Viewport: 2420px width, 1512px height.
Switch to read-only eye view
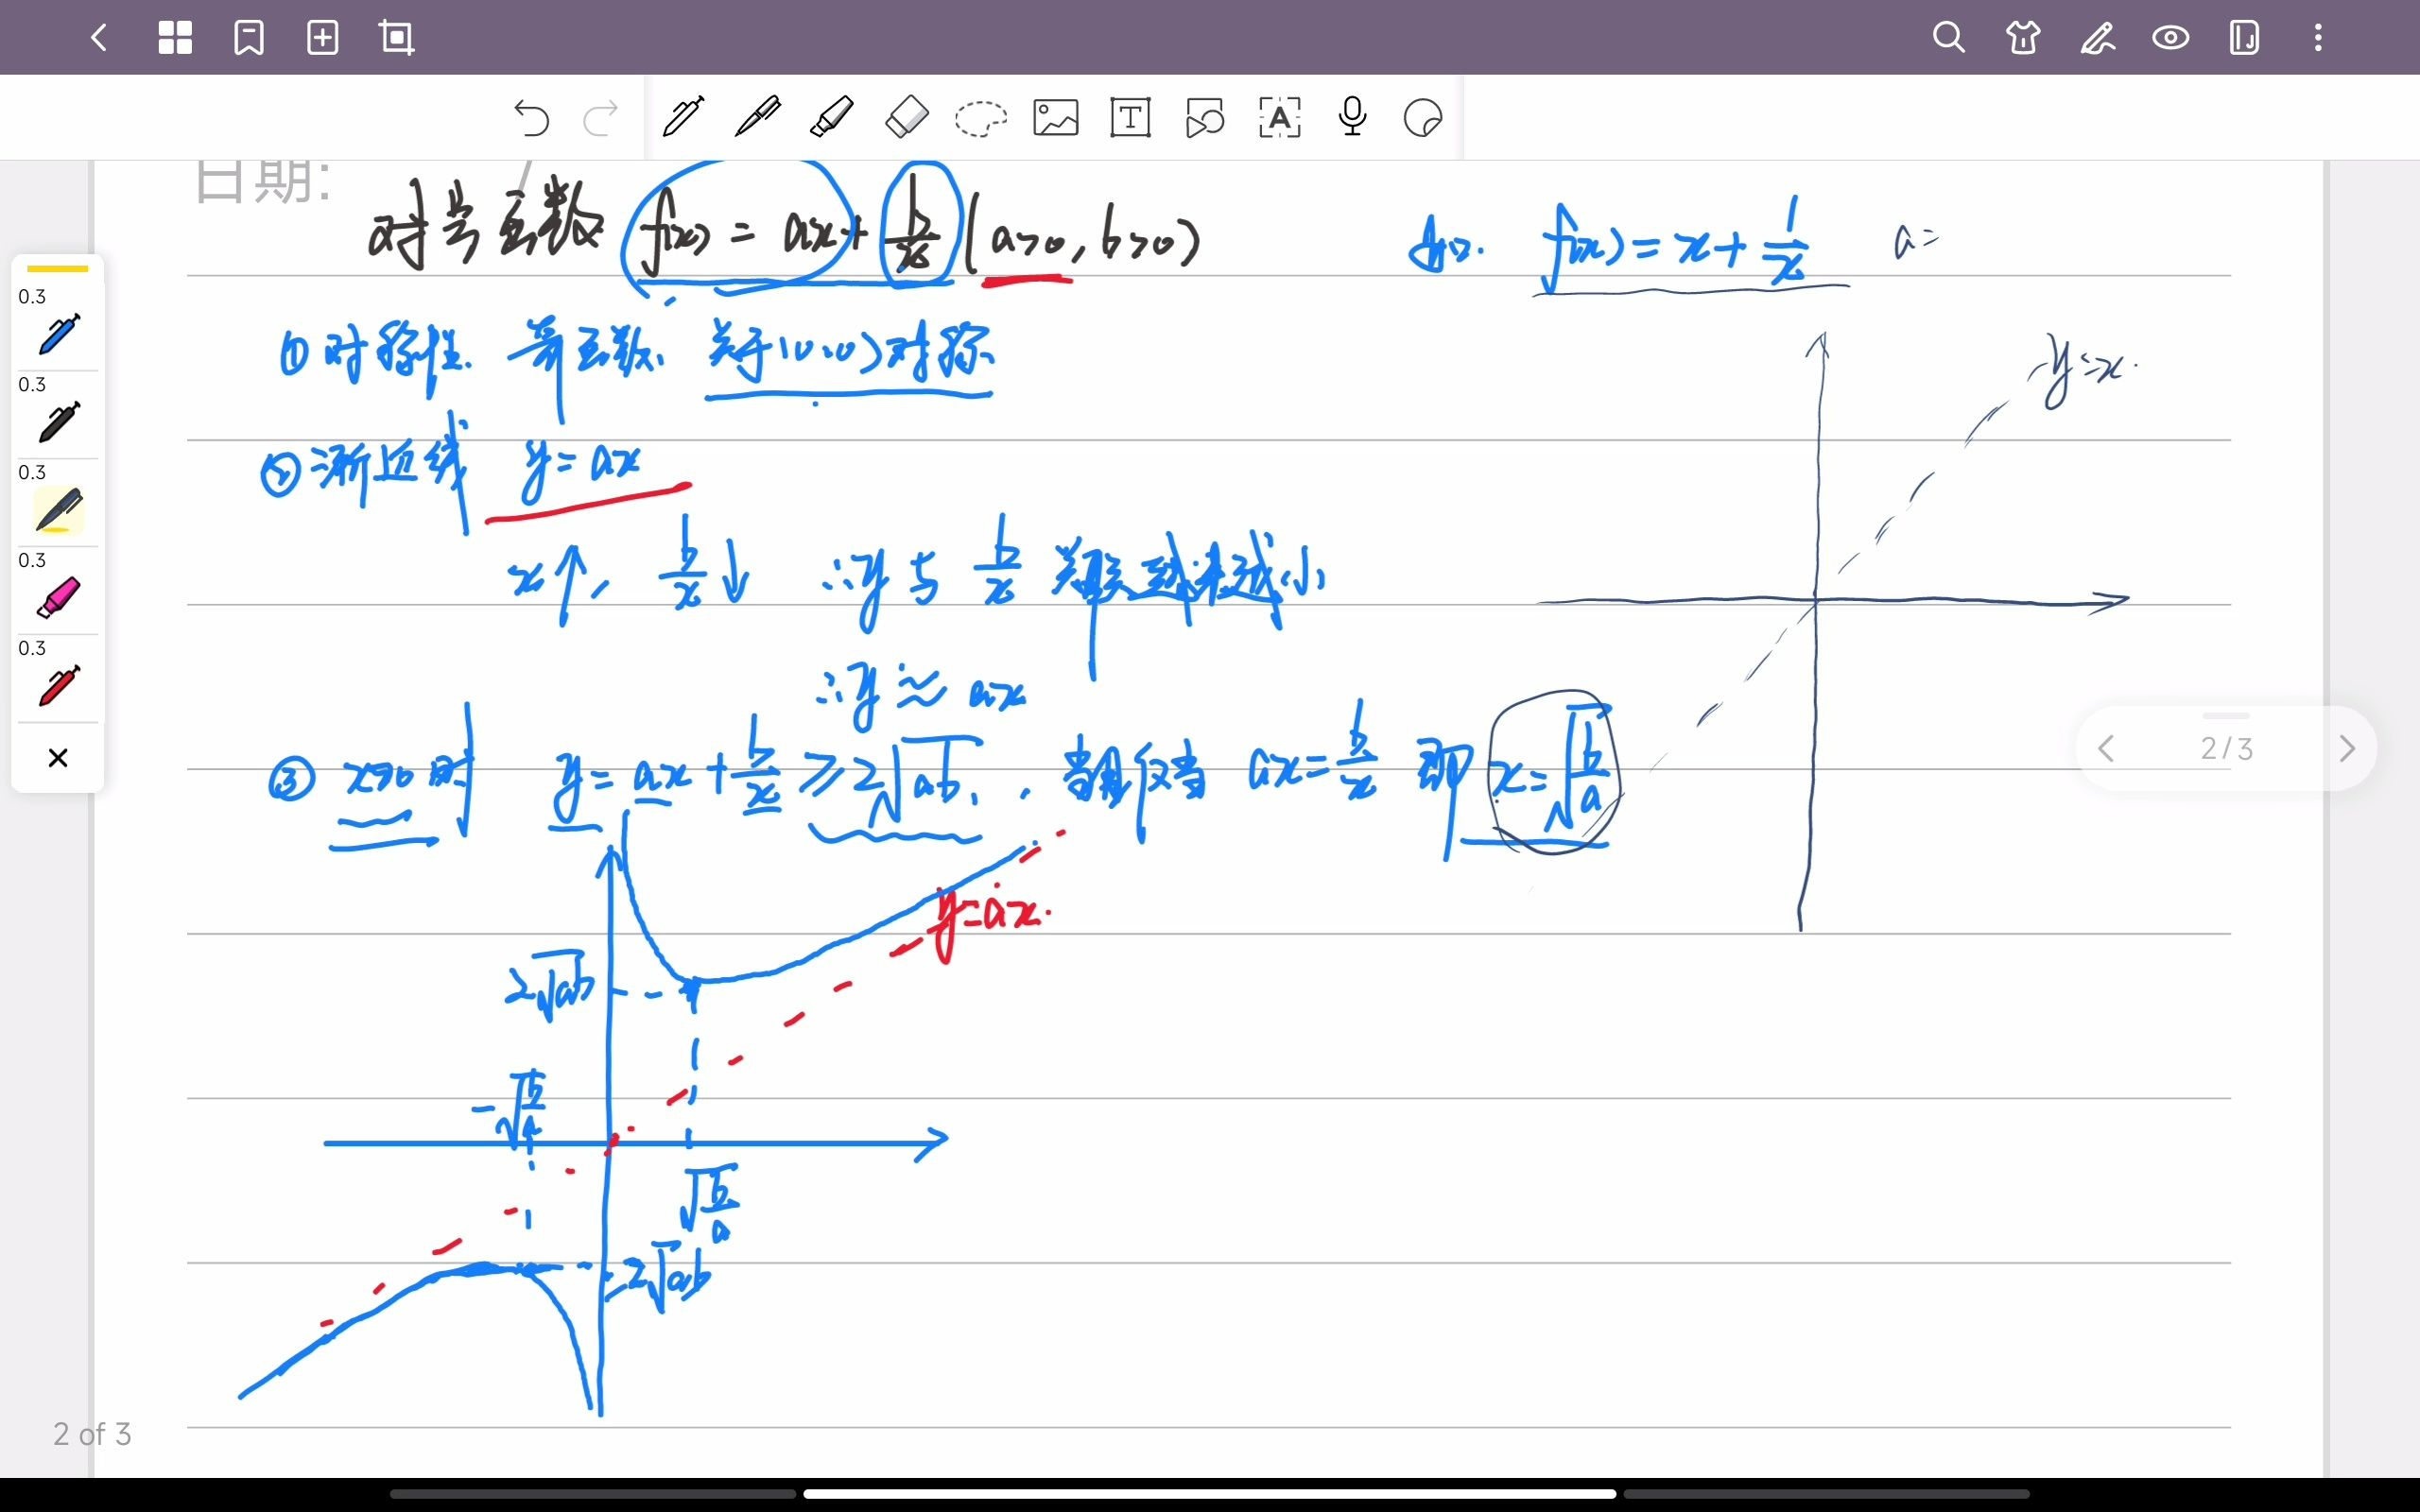(x=2171, y=38)
